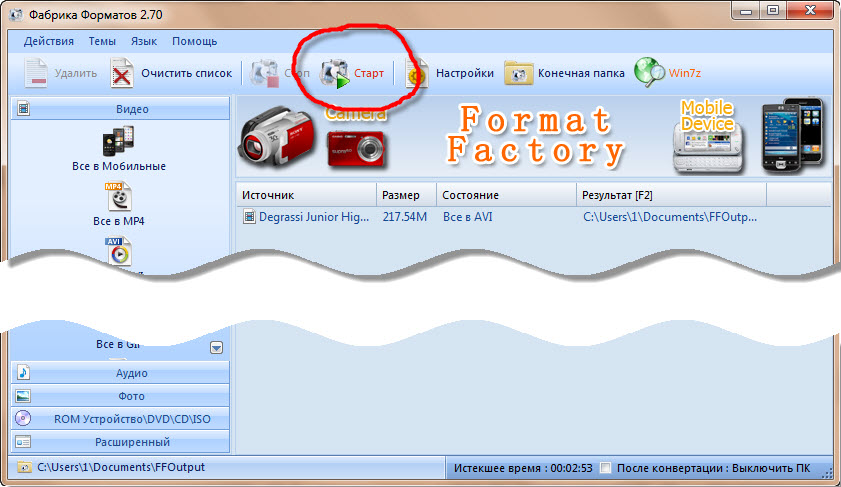This screenshot has width=841, height=487.
Task: Click the Все в AVI state cell
Action: (x=468, y=217)
